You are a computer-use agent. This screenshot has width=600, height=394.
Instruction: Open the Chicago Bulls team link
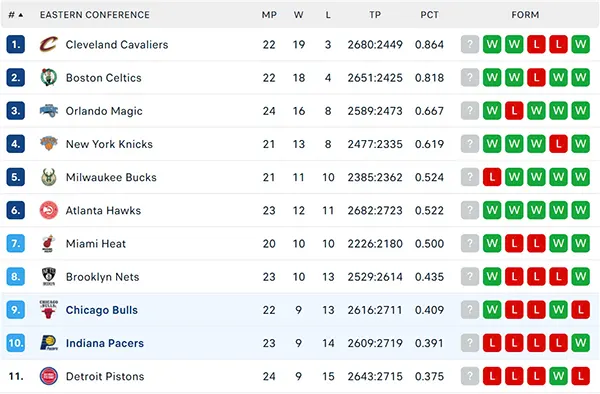point(101,310)
